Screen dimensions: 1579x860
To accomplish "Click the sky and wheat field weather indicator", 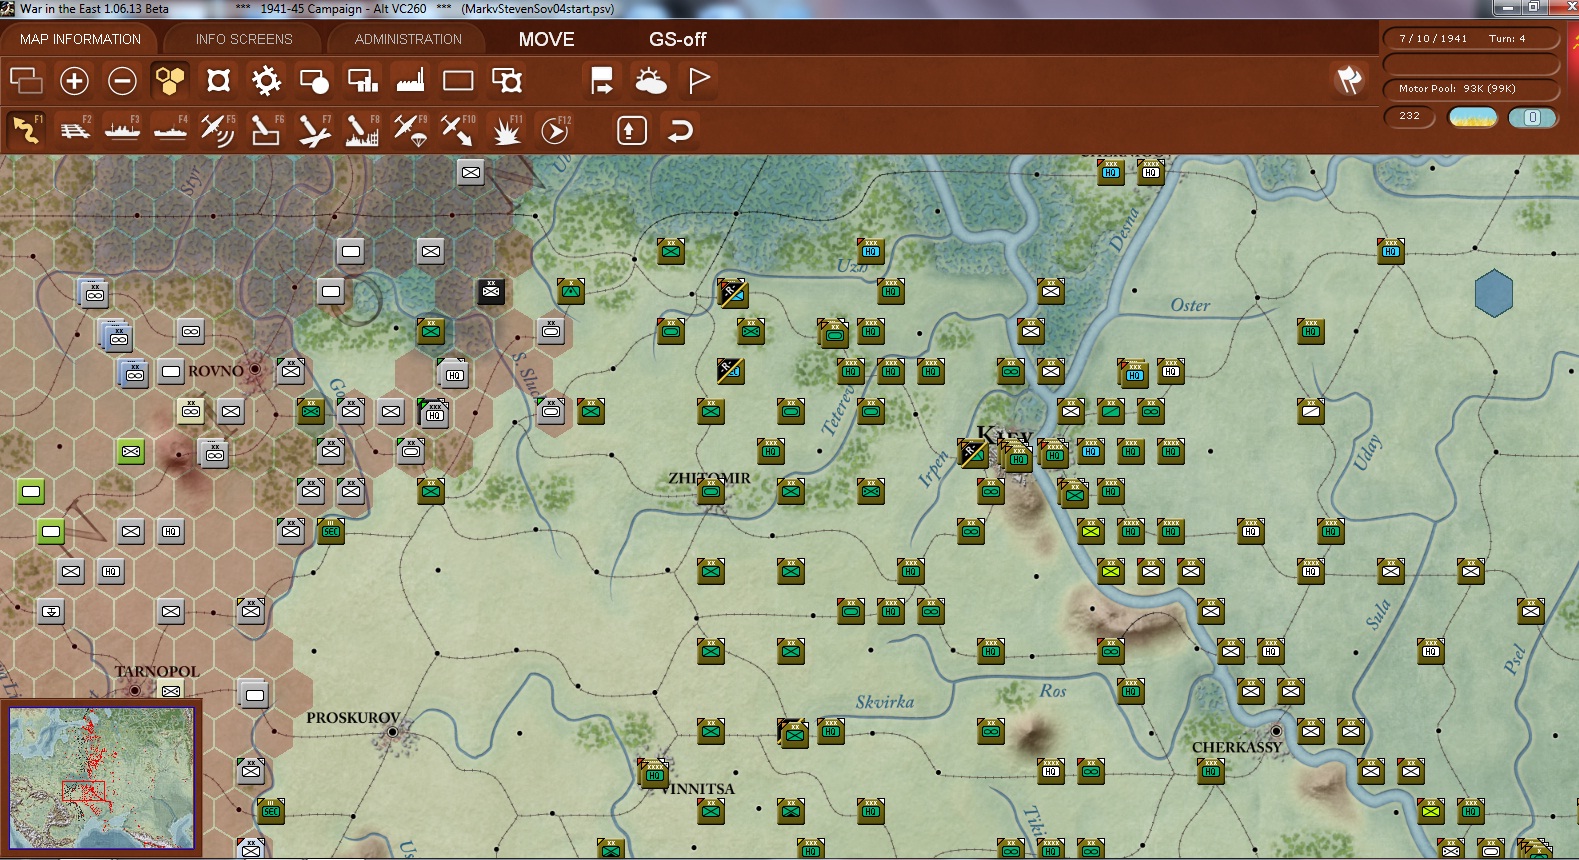I will tap(1473, 117).
